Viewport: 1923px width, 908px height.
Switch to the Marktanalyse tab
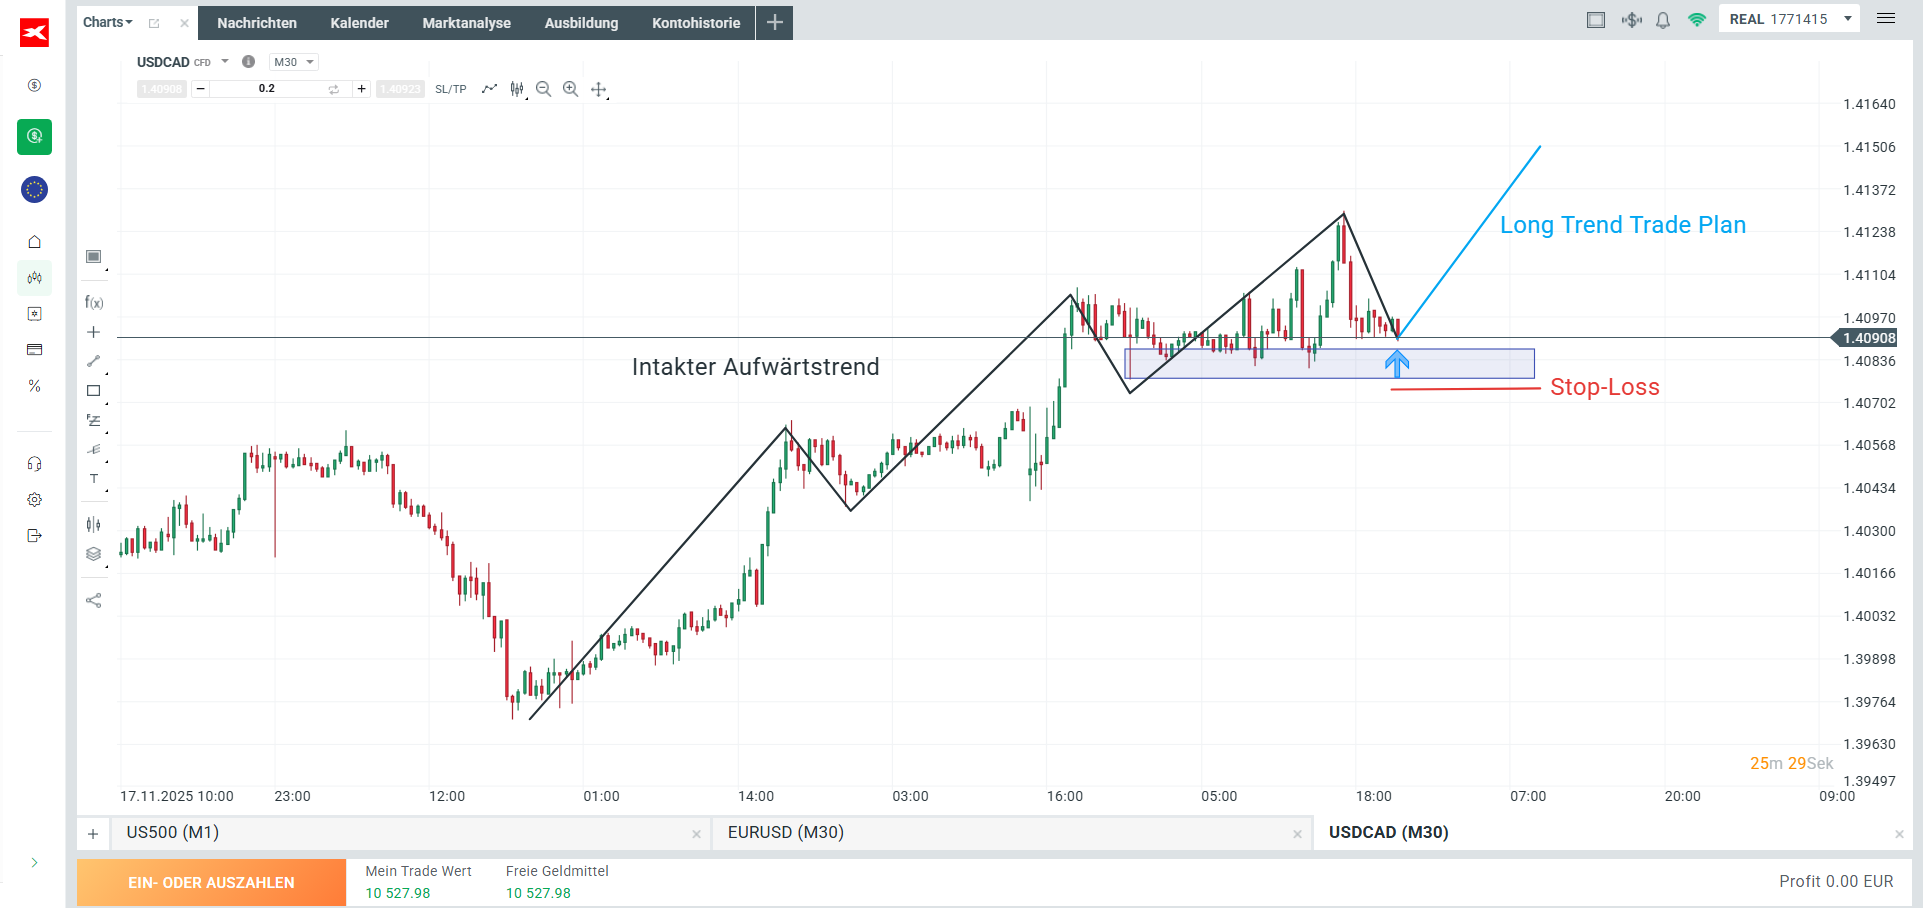tap(466, 23)
